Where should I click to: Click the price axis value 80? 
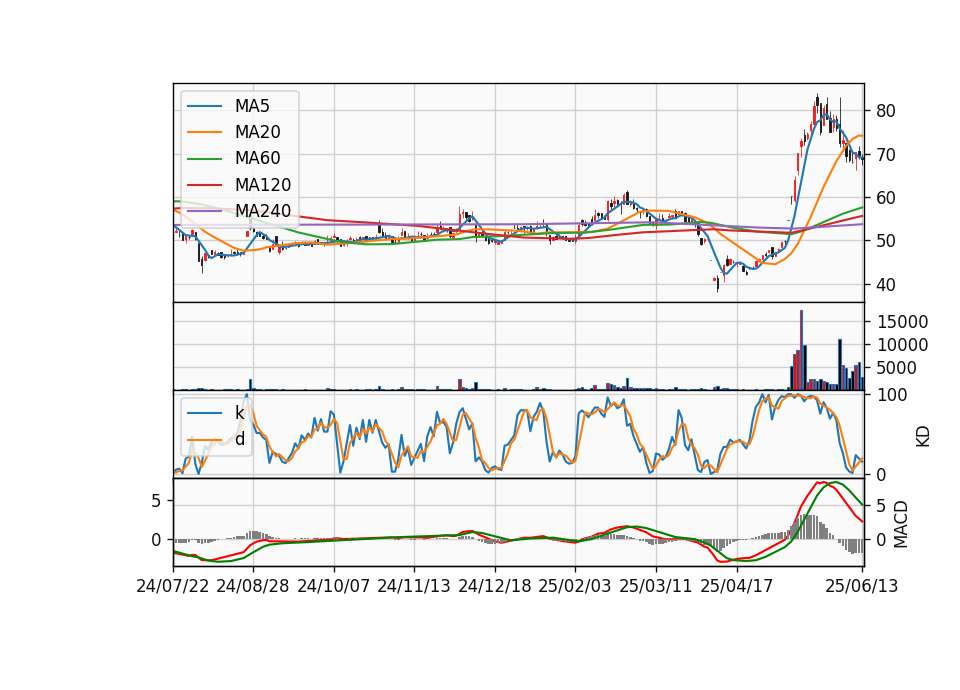(x=886, y=111)
